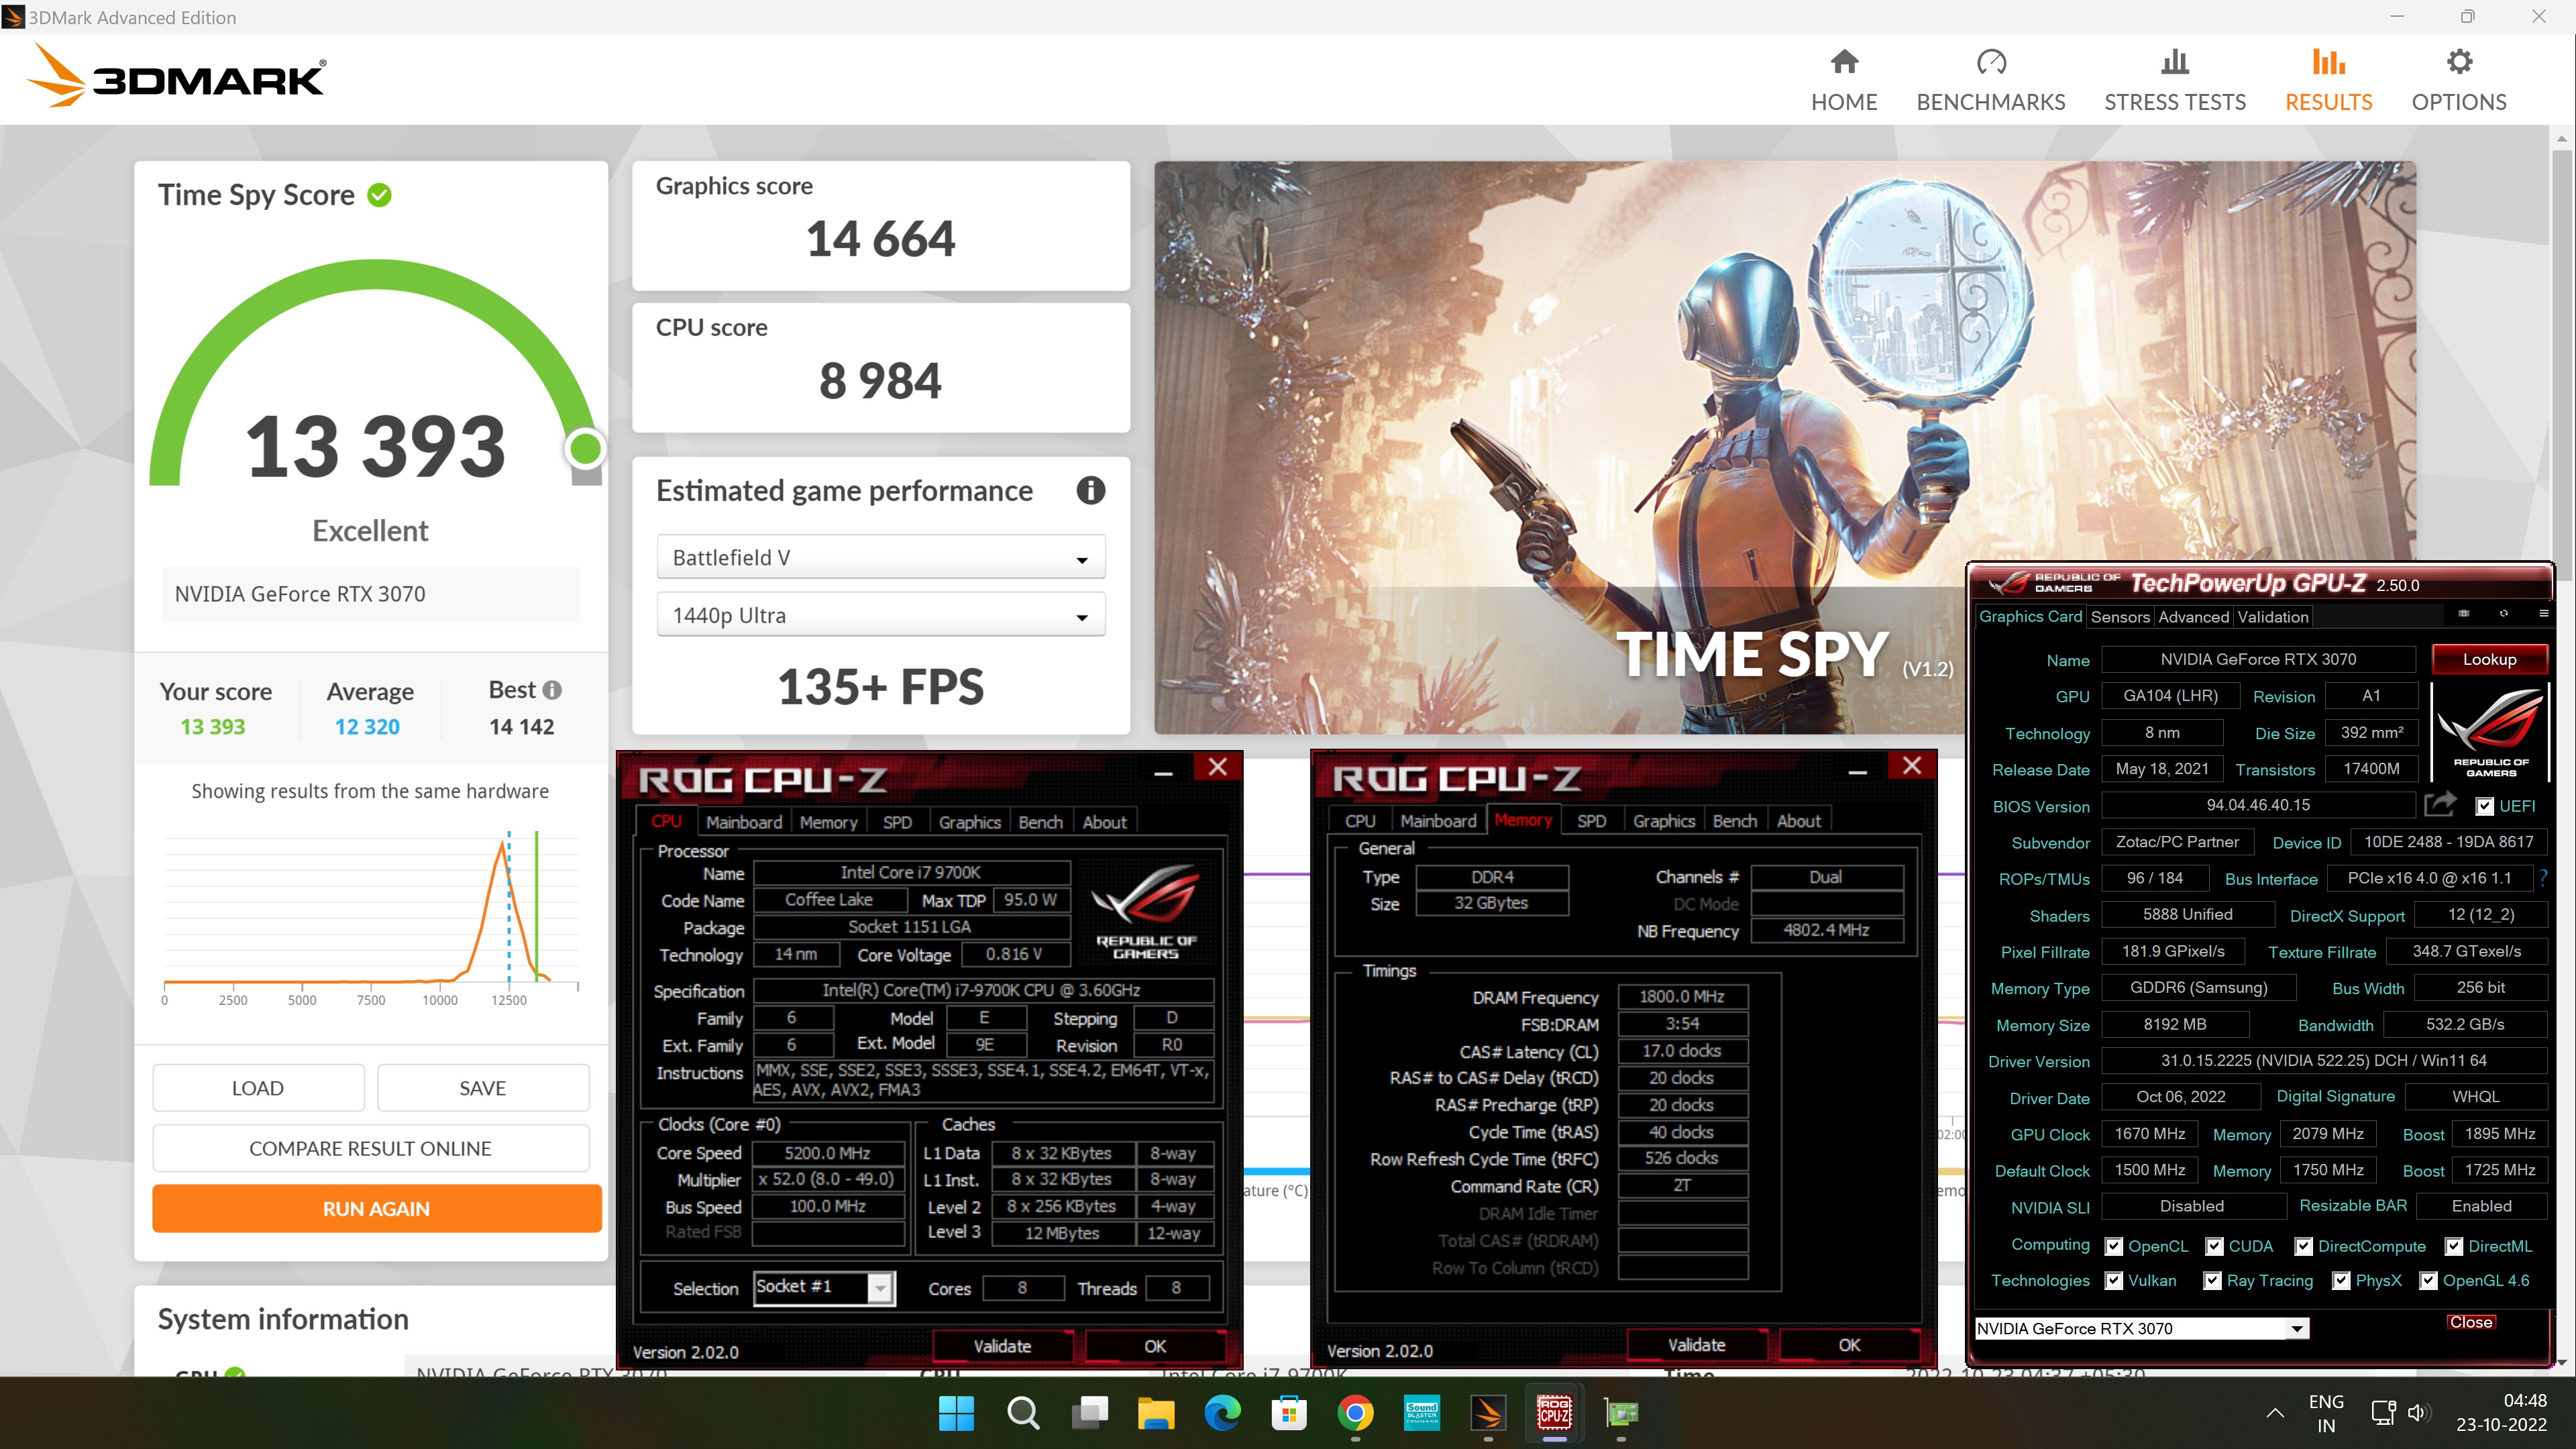
Task: Click the Time Spy hero image
Action: [1785, 447]
